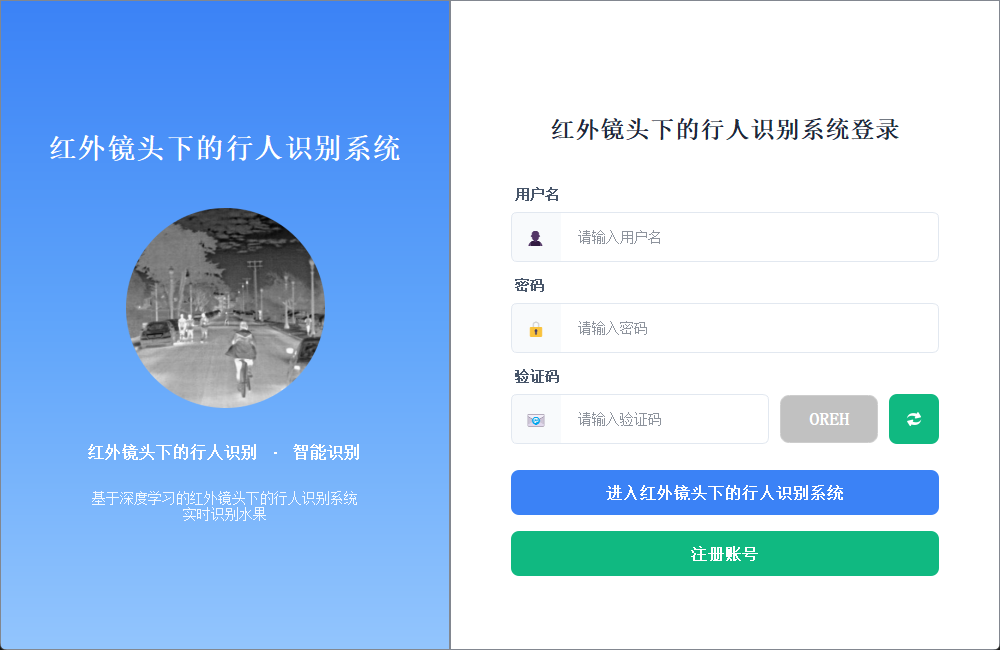The height and width of the screenshot is (650, 1000).
Task: Click the 智能识别 text under image
Action: tap(326, 453)
